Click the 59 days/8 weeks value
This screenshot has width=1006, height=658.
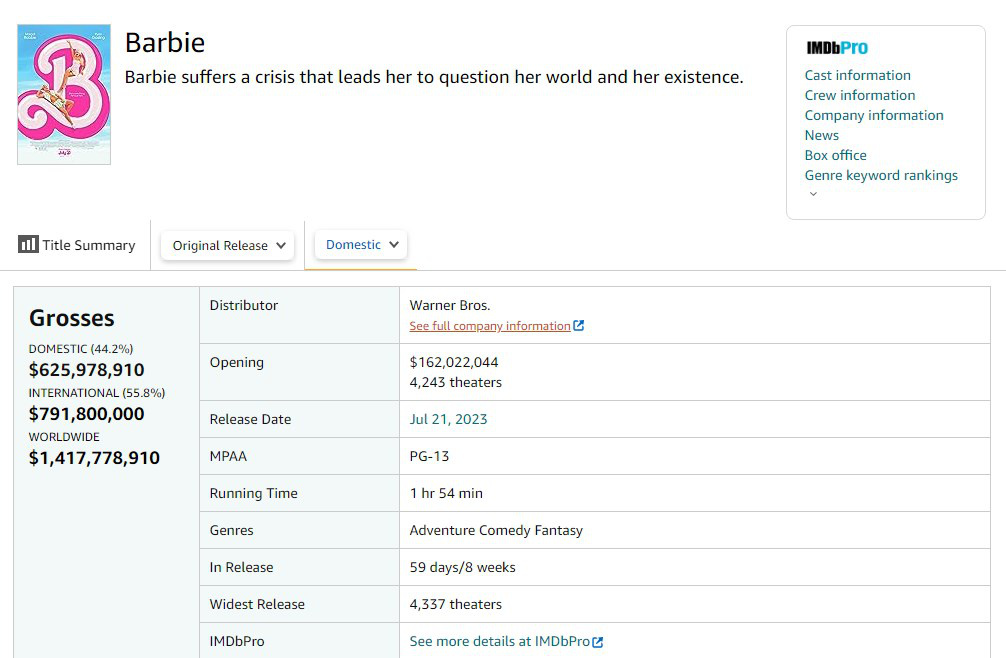click(x=463, y=568)
